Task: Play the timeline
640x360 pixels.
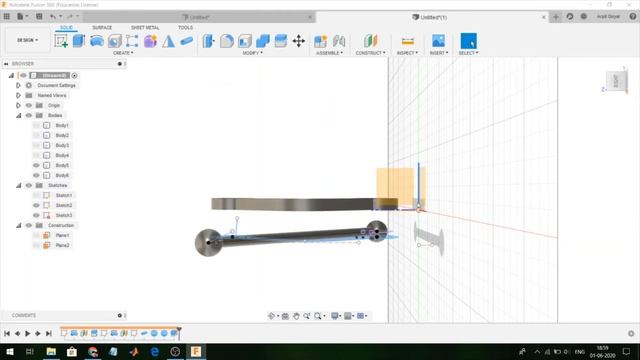Action: pos(27,333)
